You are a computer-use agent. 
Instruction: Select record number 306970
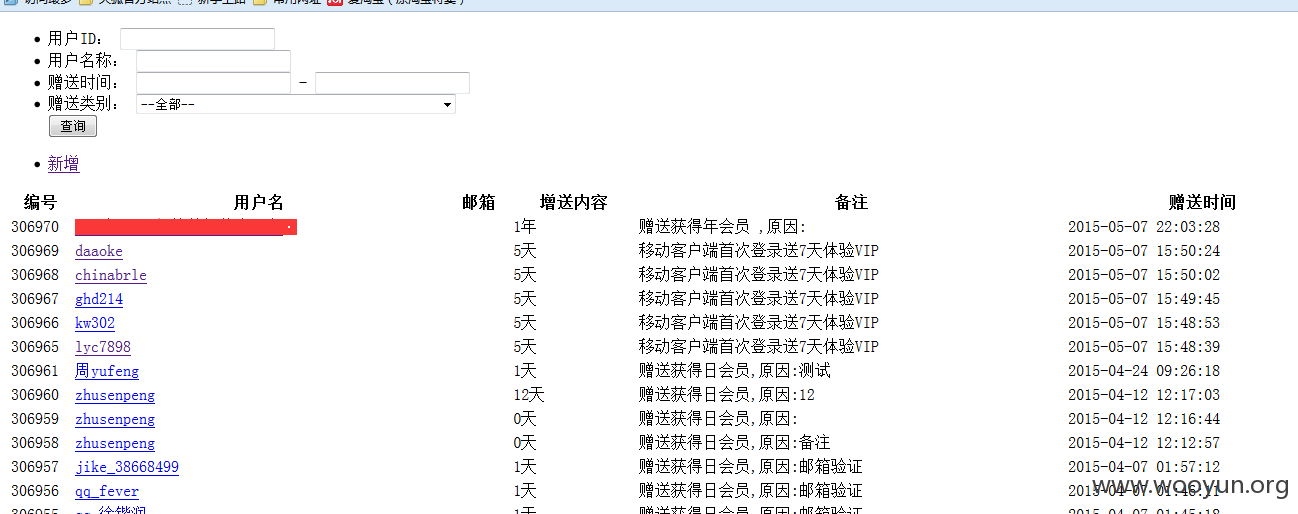pyautogui.click(x=35, y=227)
